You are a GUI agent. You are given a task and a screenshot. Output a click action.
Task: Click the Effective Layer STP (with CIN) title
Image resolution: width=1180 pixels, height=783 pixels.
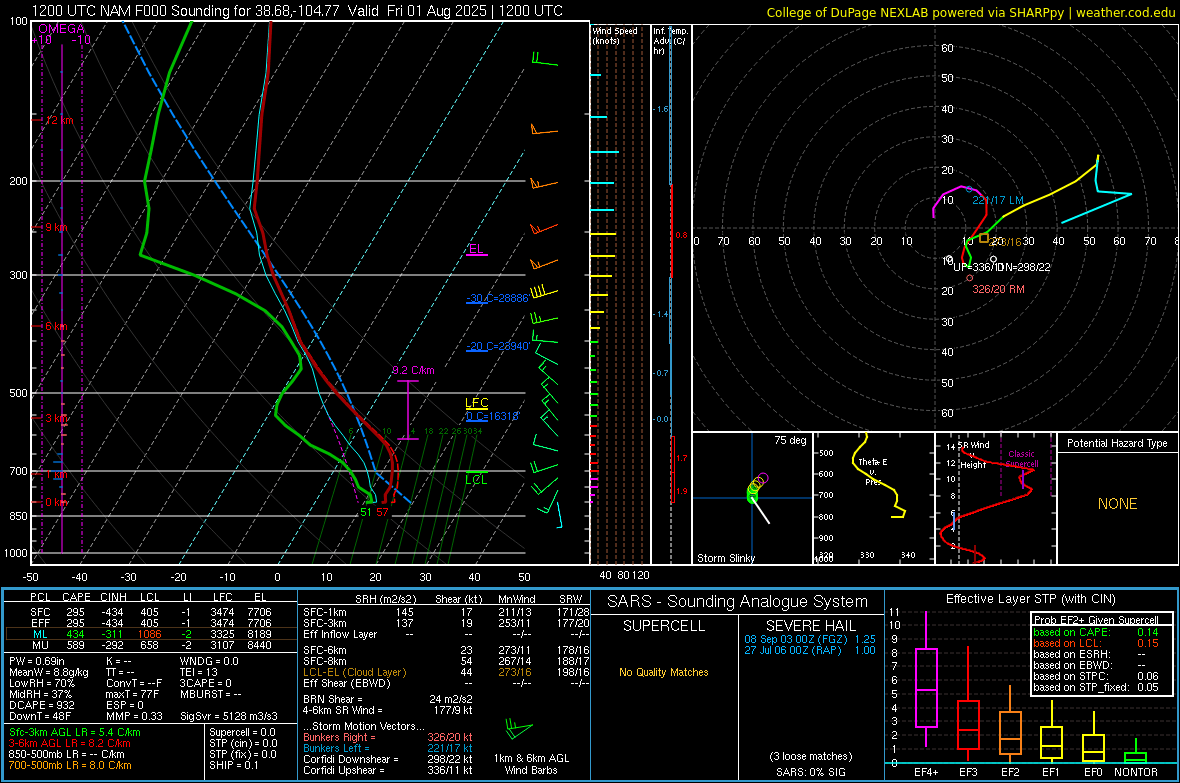coord(1030,599)
